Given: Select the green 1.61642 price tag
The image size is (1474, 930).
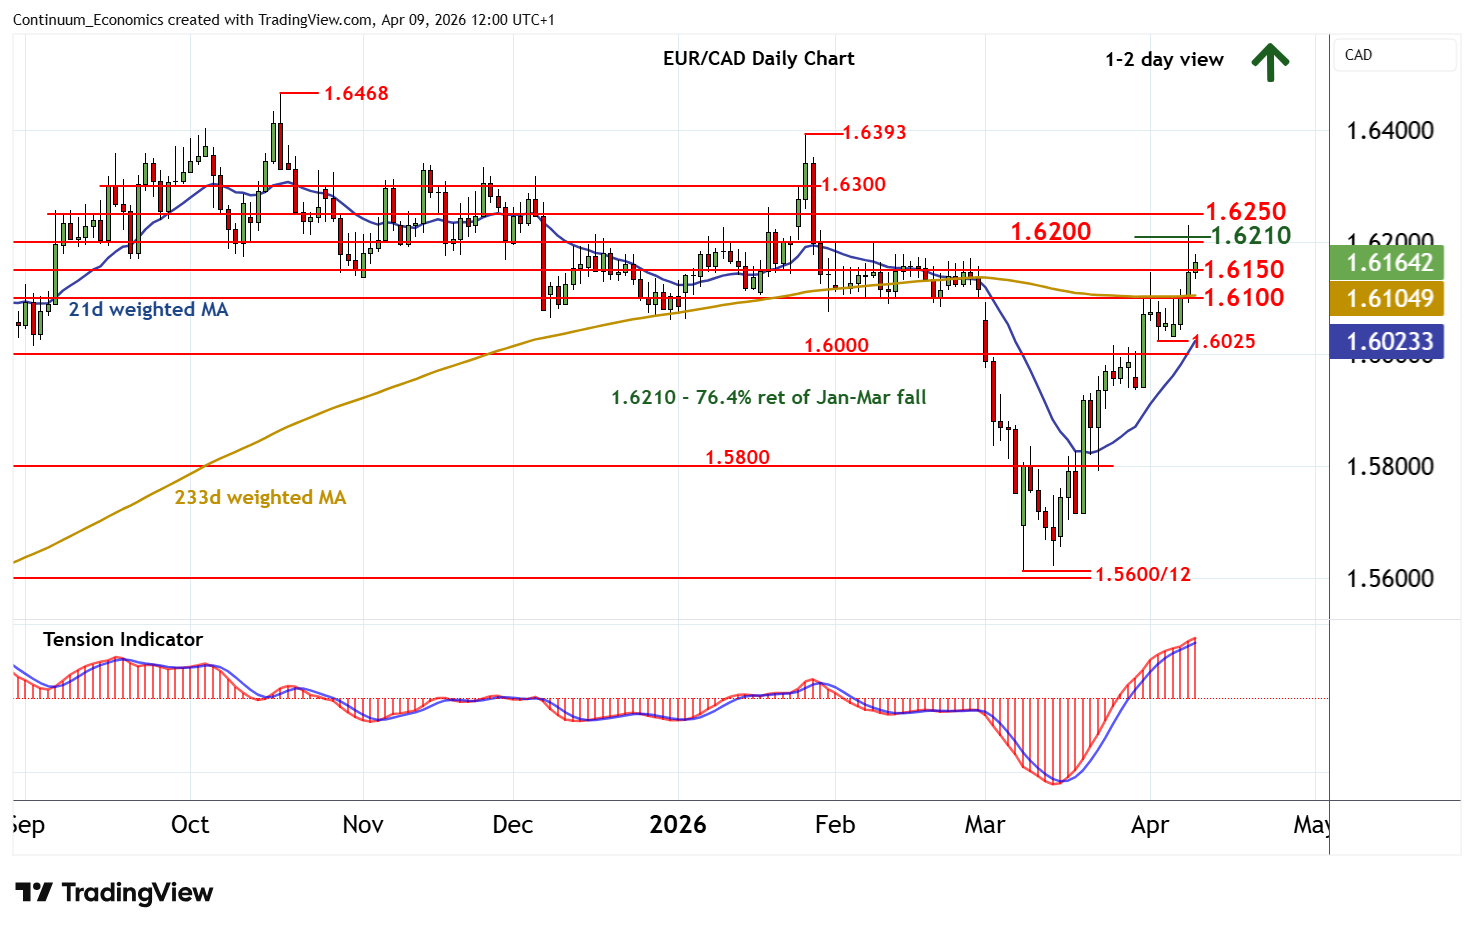Looking at the screenshot, I should (1389, 263).
